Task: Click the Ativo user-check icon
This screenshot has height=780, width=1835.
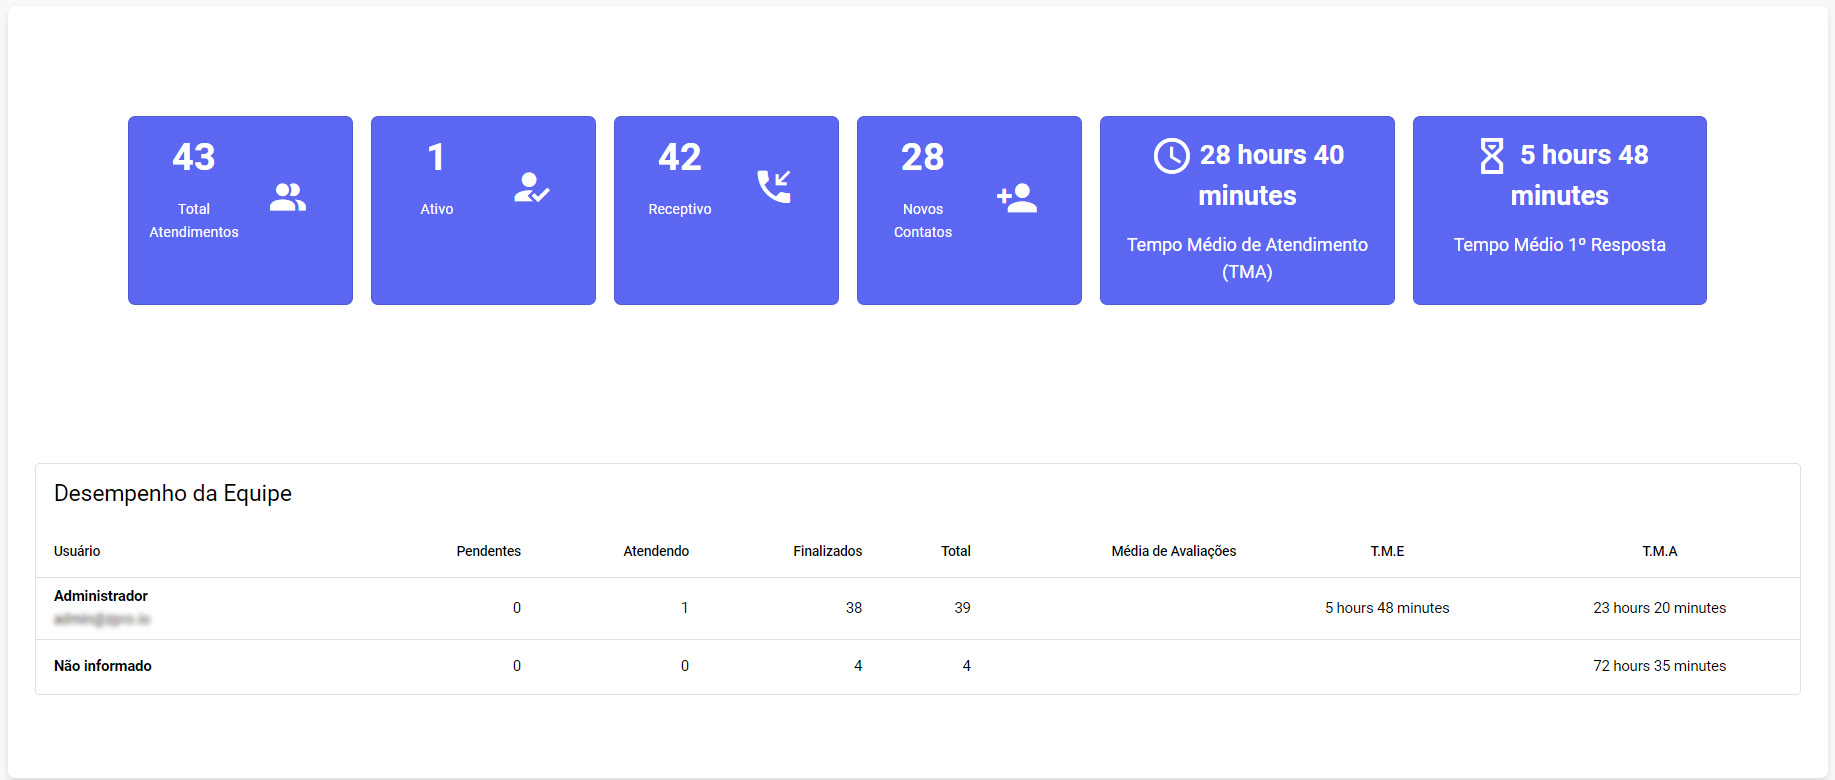Action: point(531,187)
